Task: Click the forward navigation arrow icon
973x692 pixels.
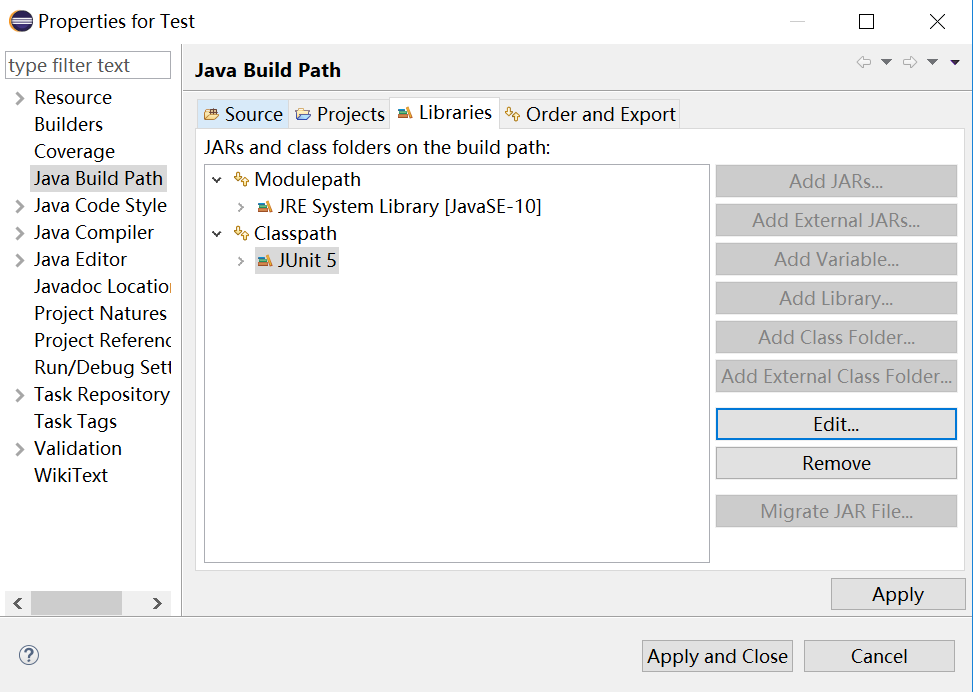Action: click(910, 62)
